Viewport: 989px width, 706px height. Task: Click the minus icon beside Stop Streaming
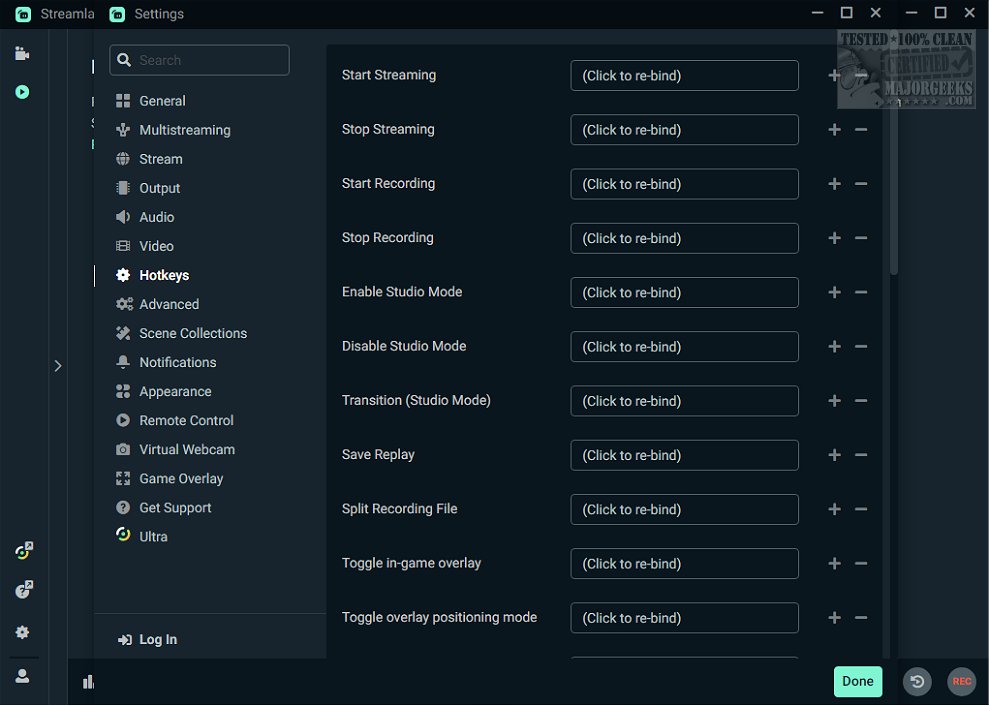point(861,130)
